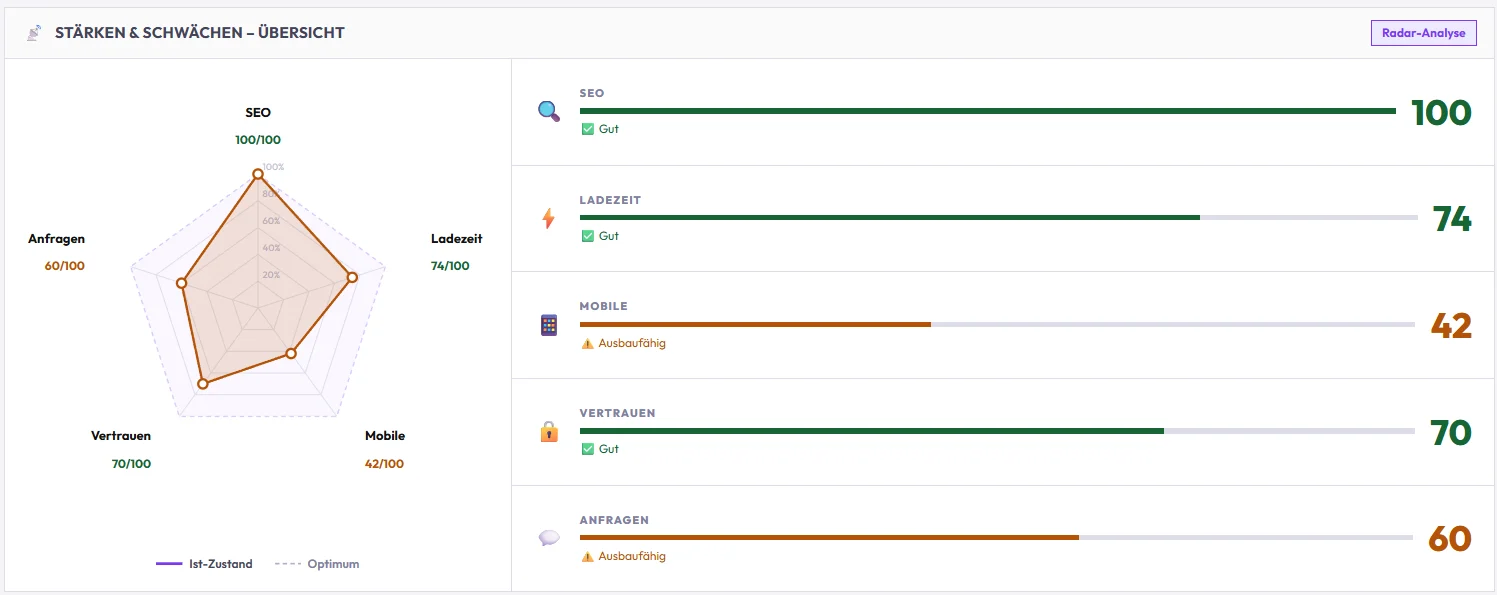
Task: Click the Vertrauen label on radar chart
Action: 121,436
